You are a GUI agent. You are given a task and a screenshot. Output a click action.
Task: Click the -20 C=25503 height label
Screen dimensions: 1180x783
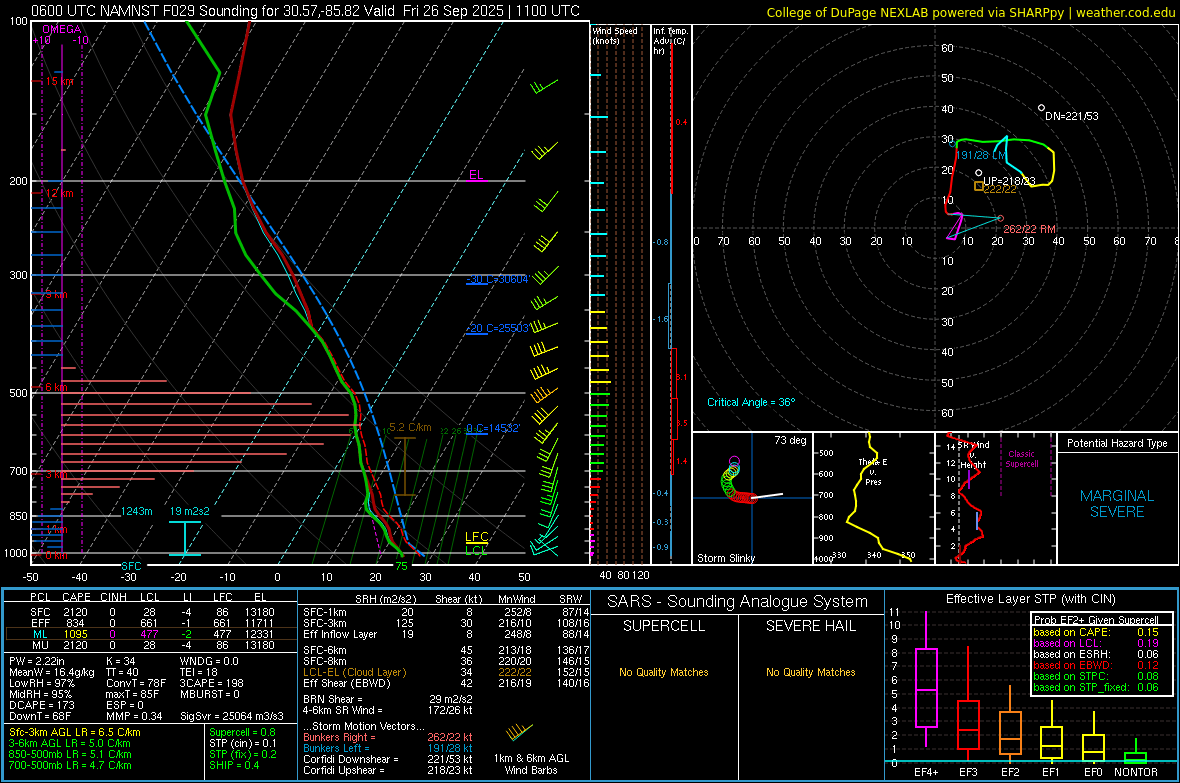(x=497, y=328)
